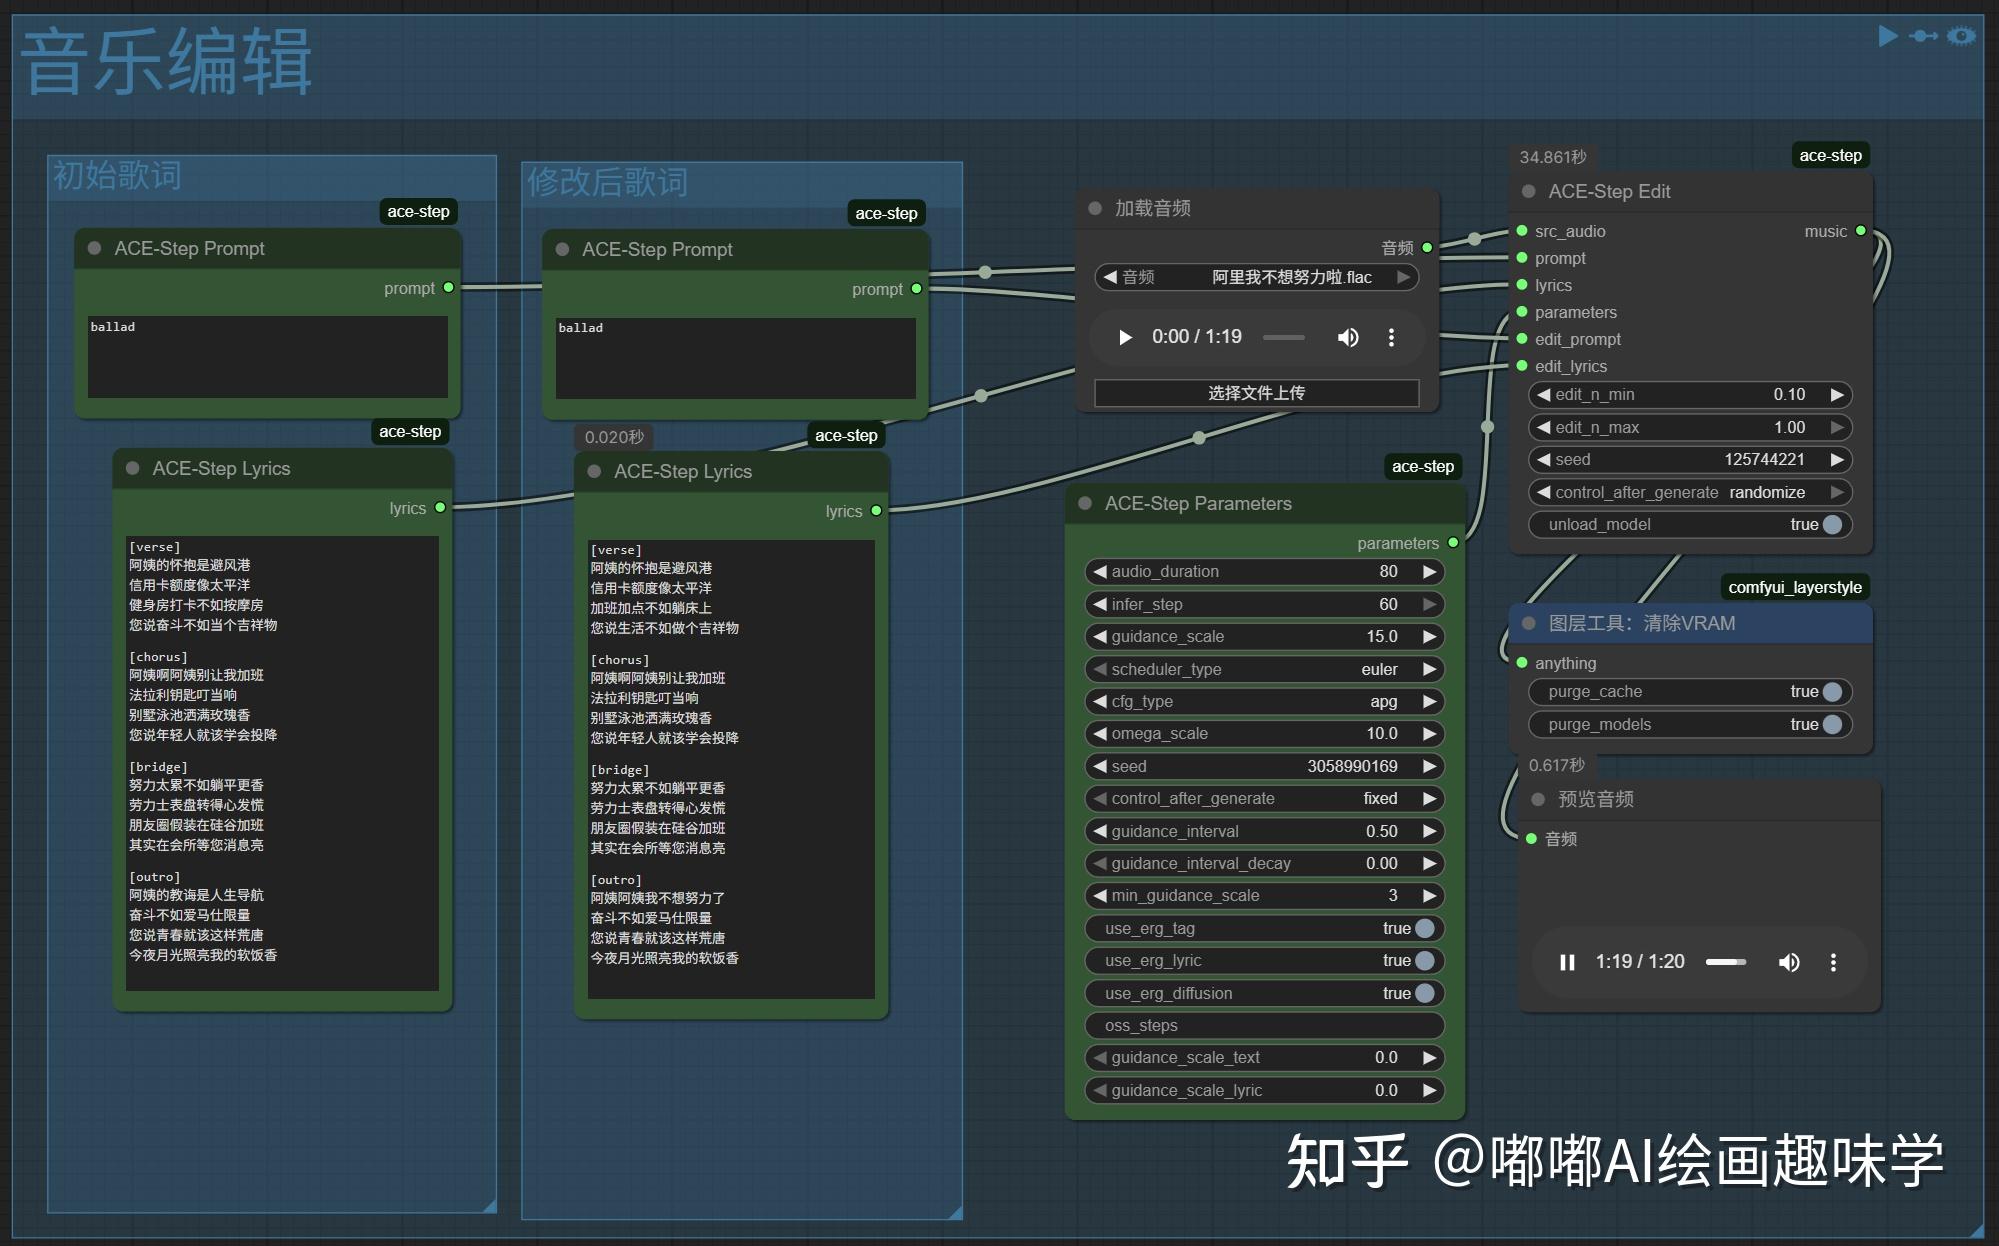Click the ace-step badge on ACE-Step Edit node
The height and width of the screenshot is (1246, 1999).
(x=1830, y=155)
